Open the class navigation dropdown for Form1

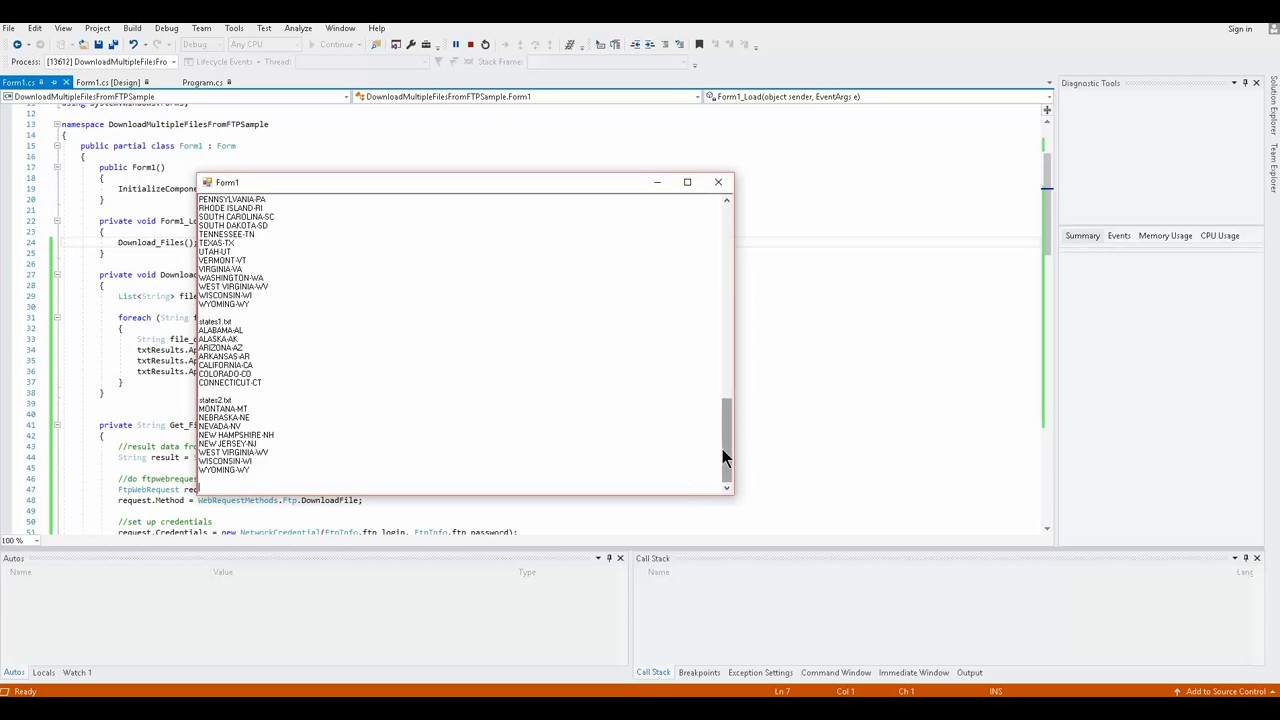[x=527, y=97]
